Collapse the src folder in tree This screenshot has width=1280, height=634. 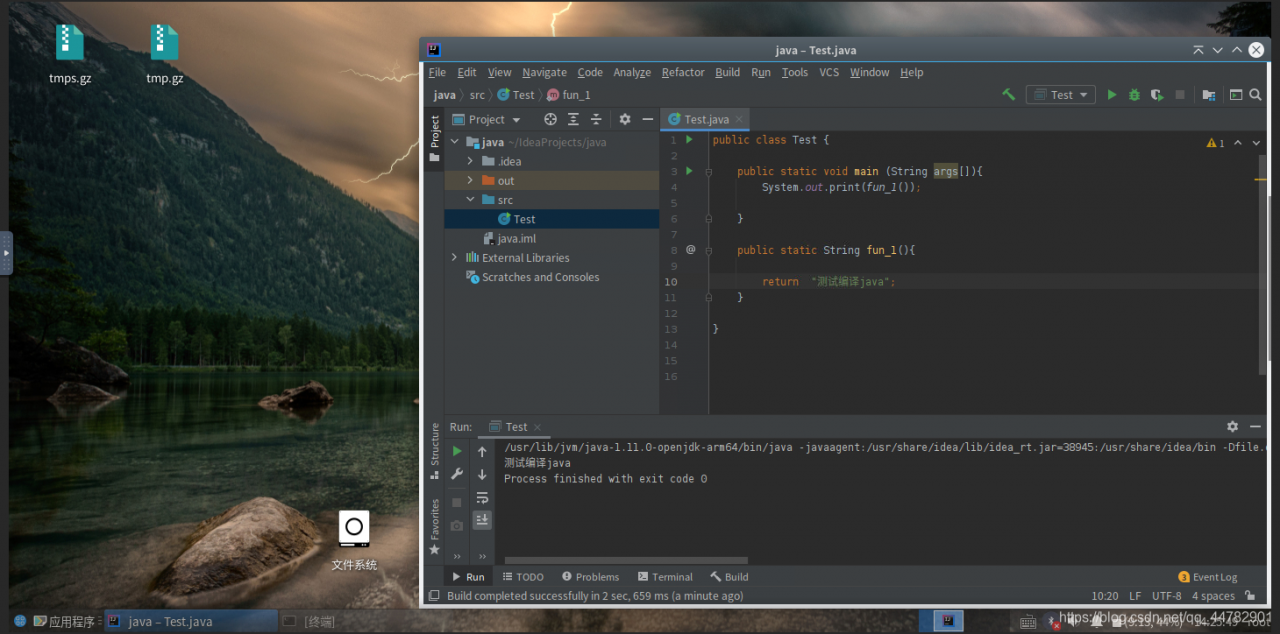[x=470, y=200]
